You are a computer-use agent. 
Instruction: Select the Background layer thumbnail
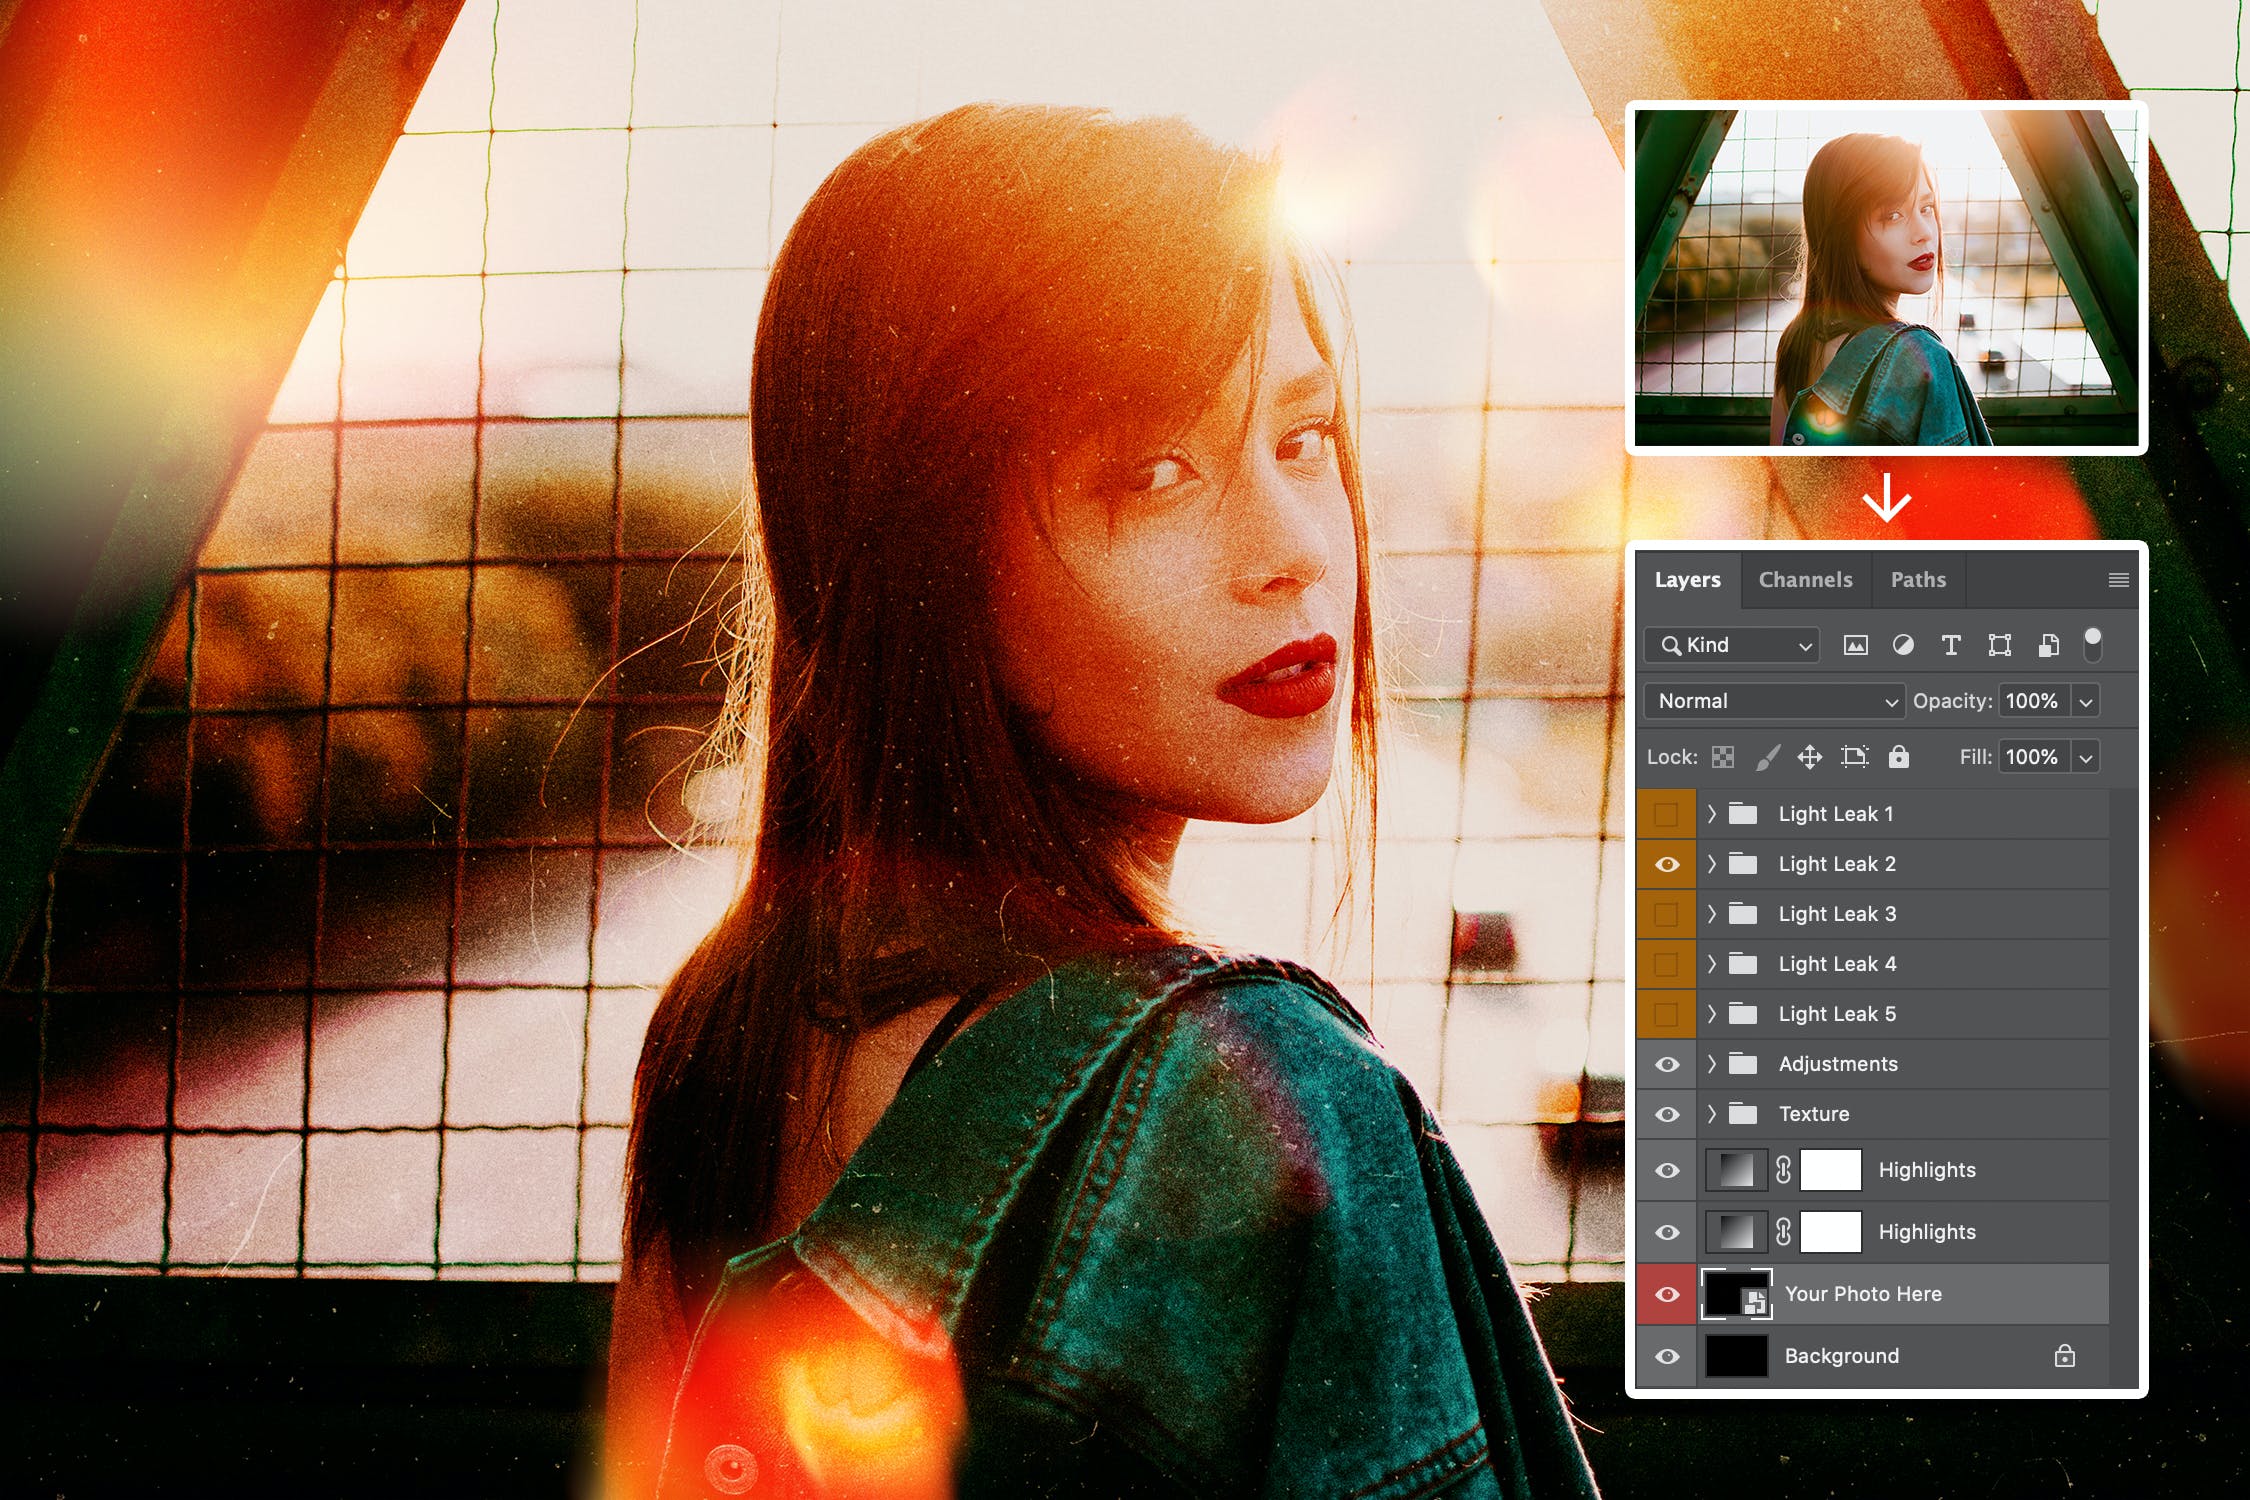point(1736,1356)
